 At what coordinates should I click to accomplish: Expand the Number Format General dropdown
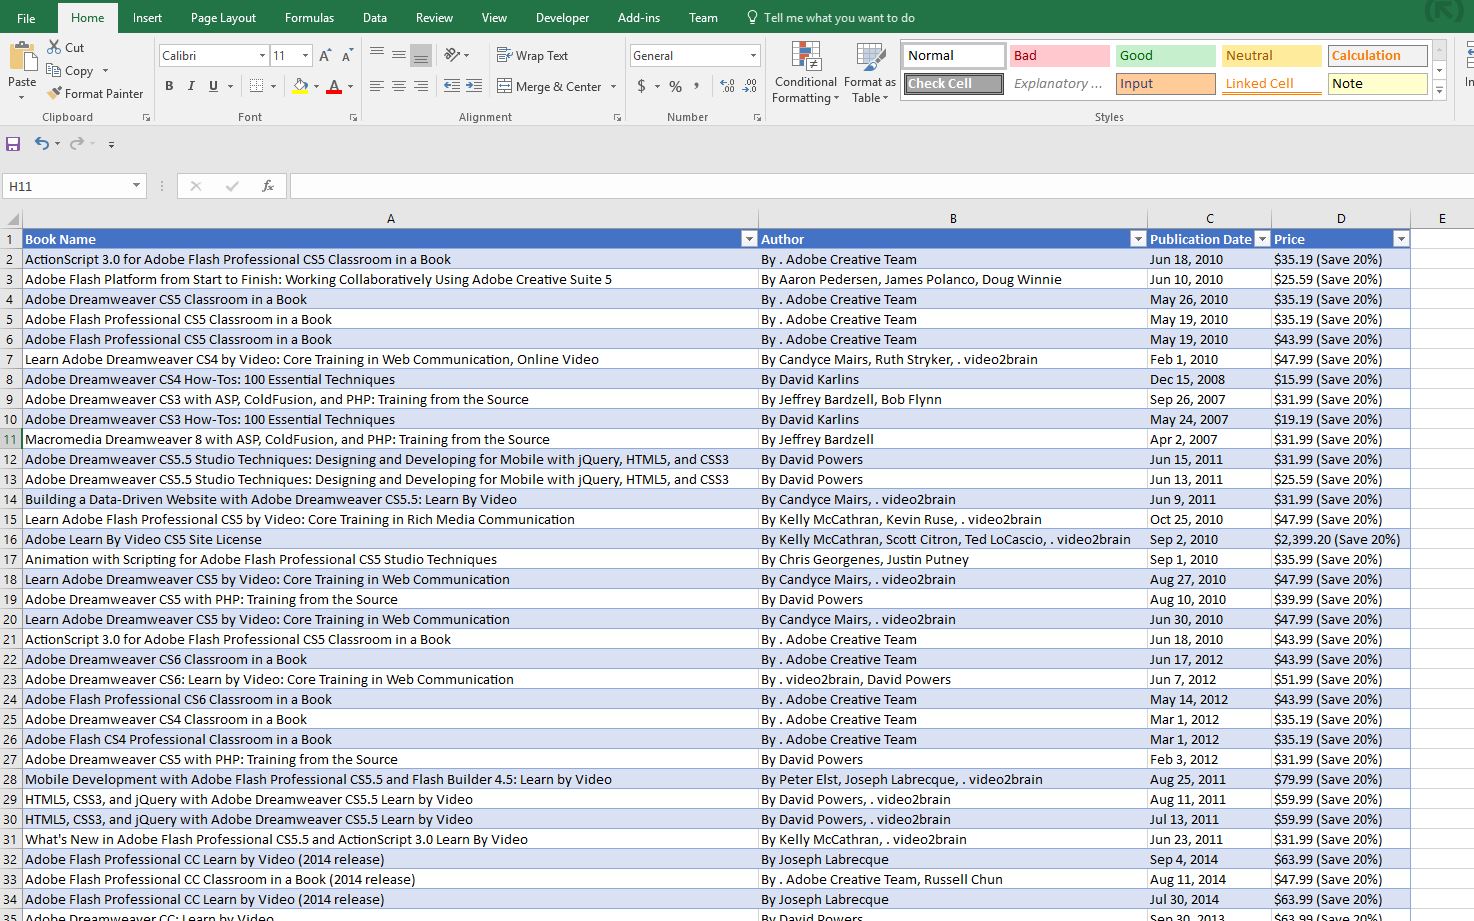(753, 56)
